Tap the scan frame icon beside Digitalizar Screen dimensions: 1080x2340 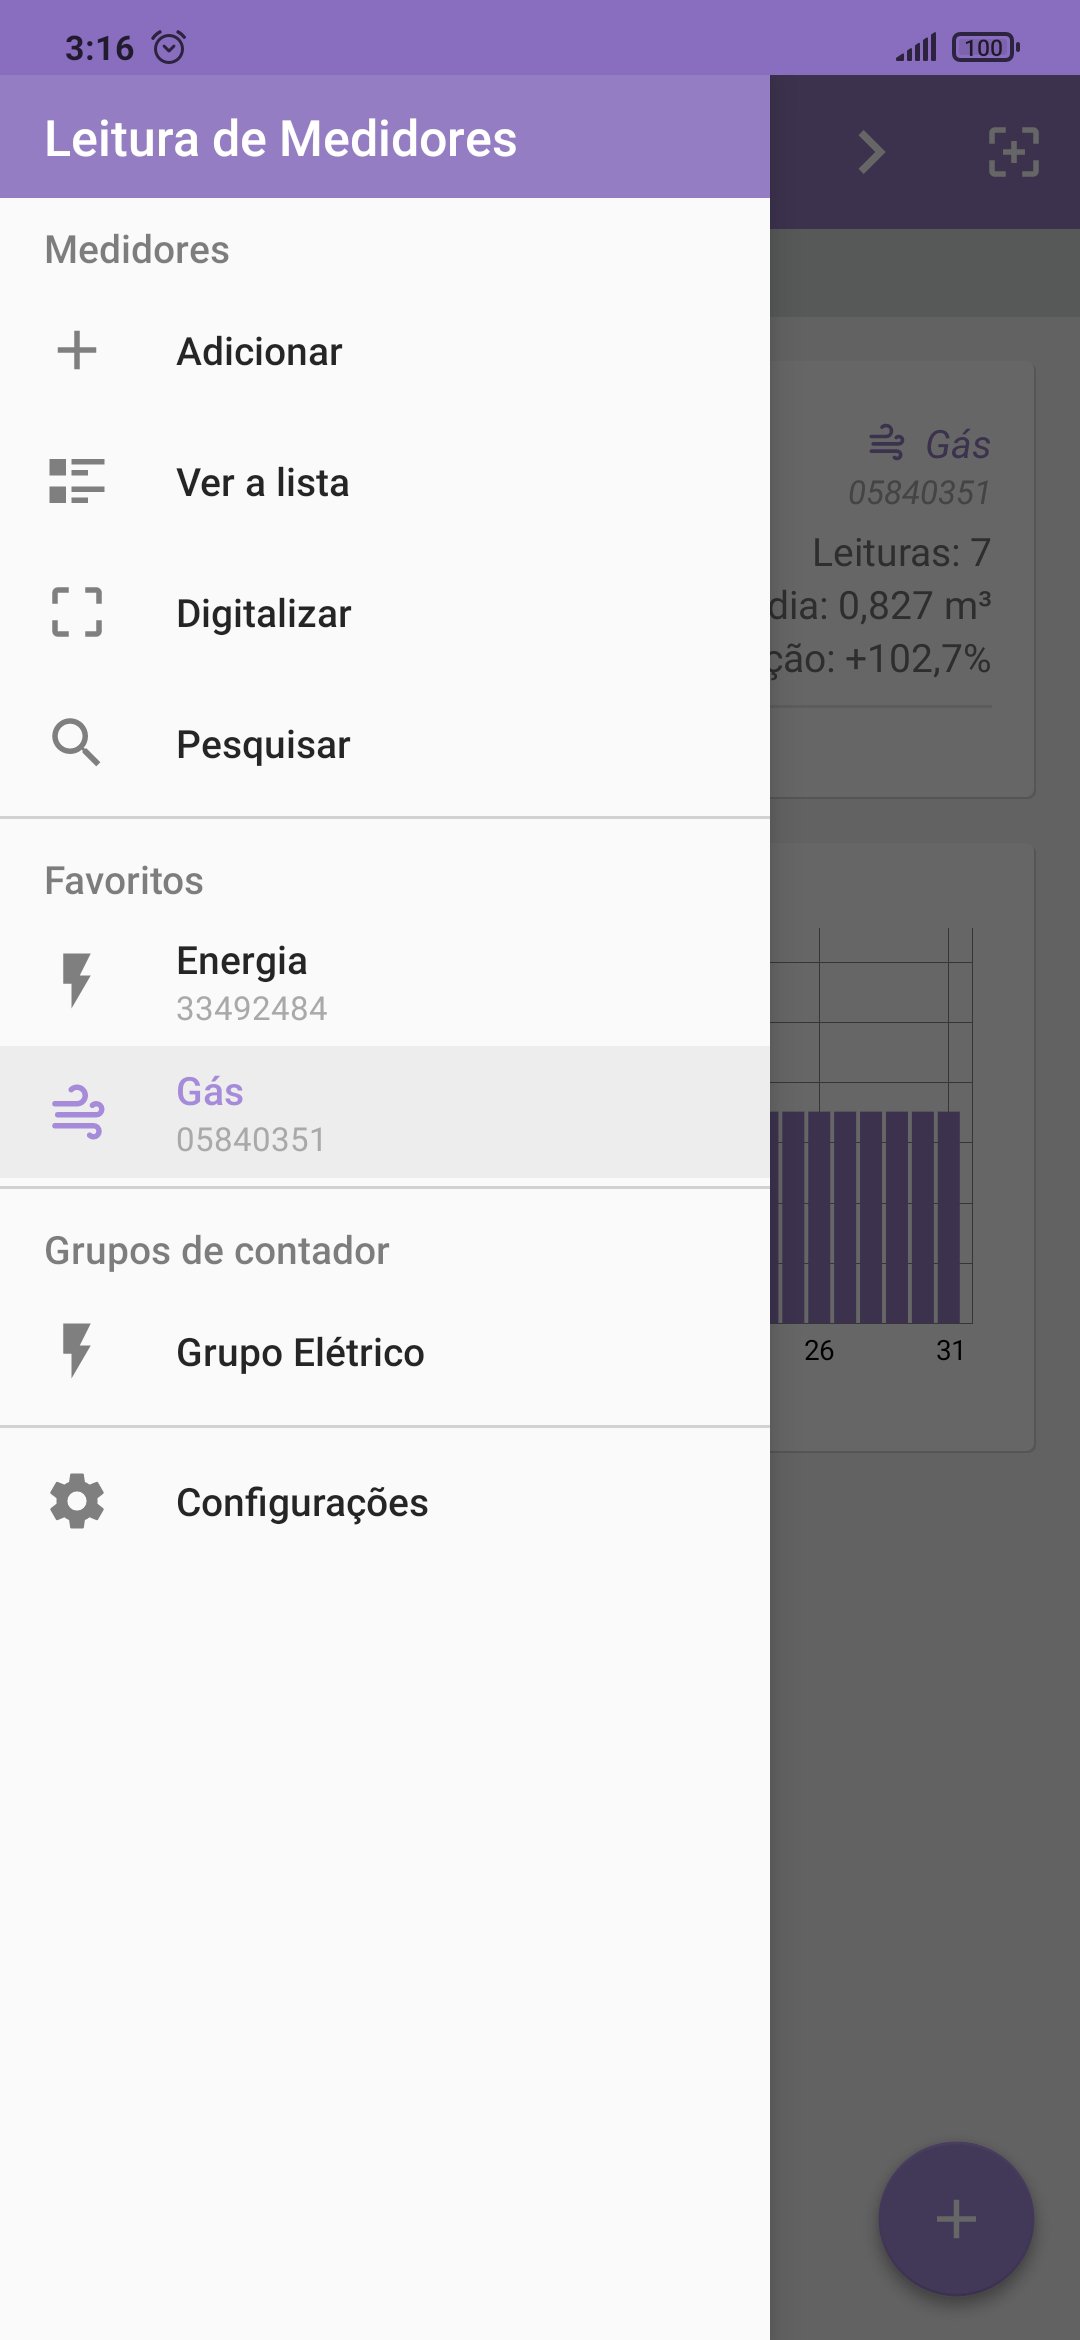coord(77,612)
